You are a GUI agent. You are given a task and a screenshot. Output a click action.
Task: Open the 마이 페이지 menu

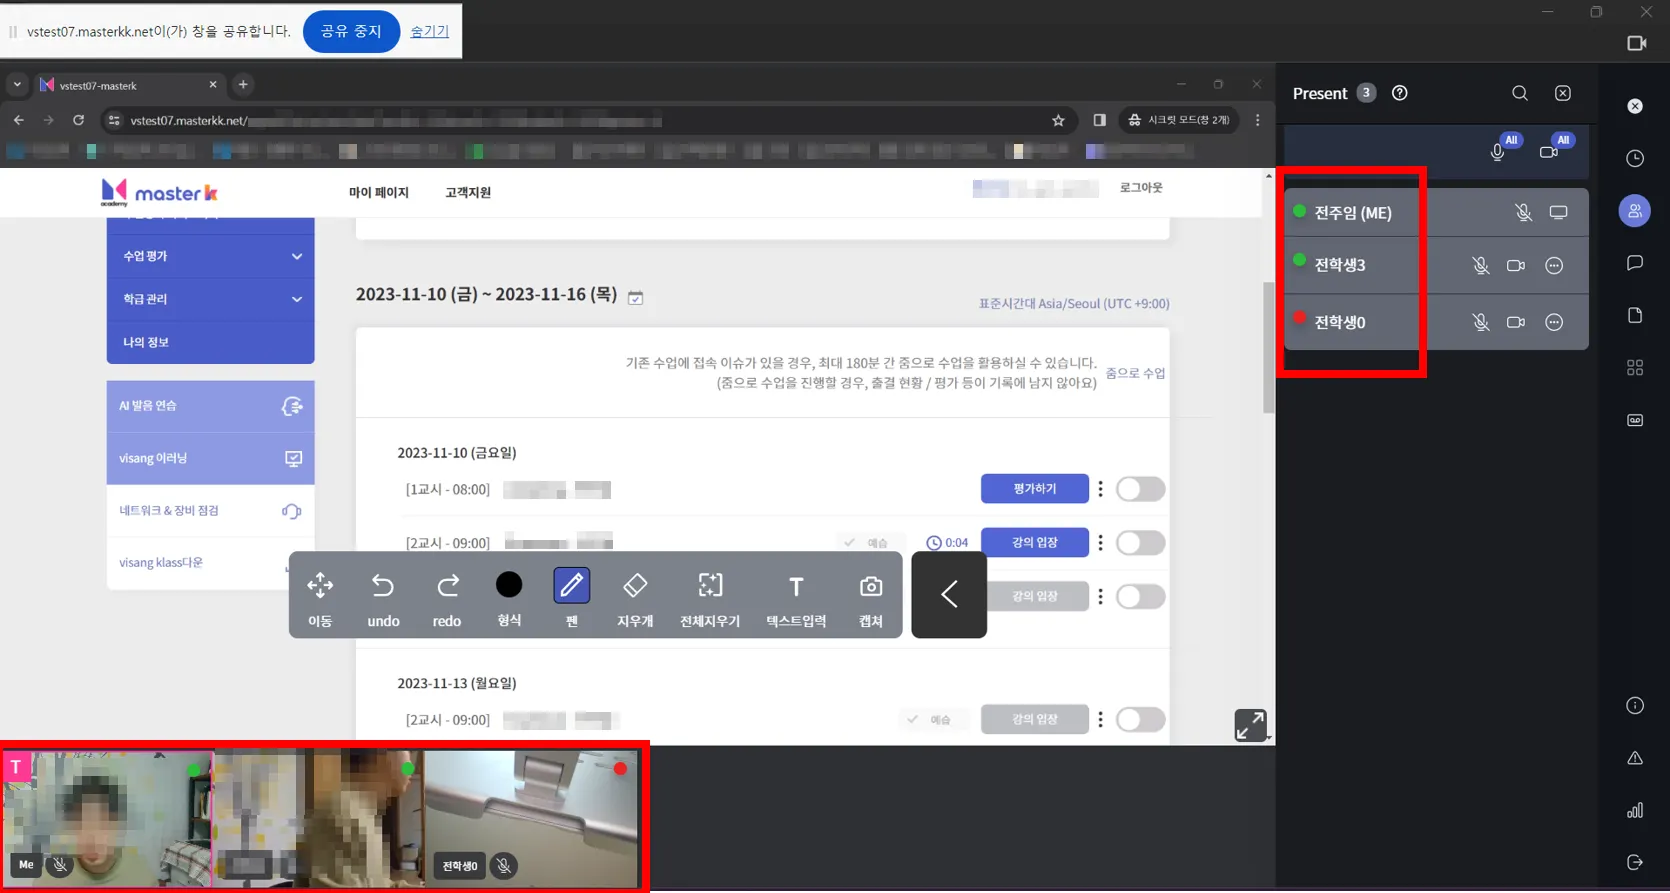click(x=378, y=192)
